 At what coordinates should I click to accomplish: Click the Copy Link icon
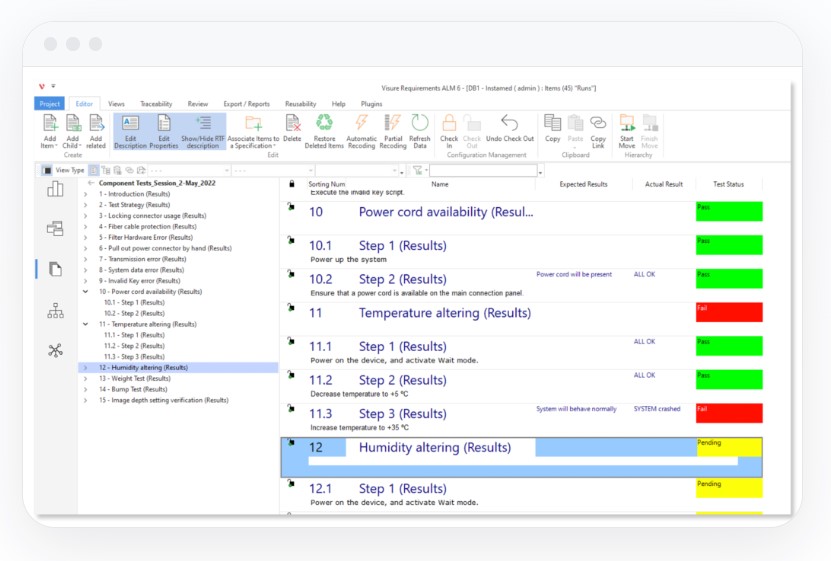click(598, 123)
